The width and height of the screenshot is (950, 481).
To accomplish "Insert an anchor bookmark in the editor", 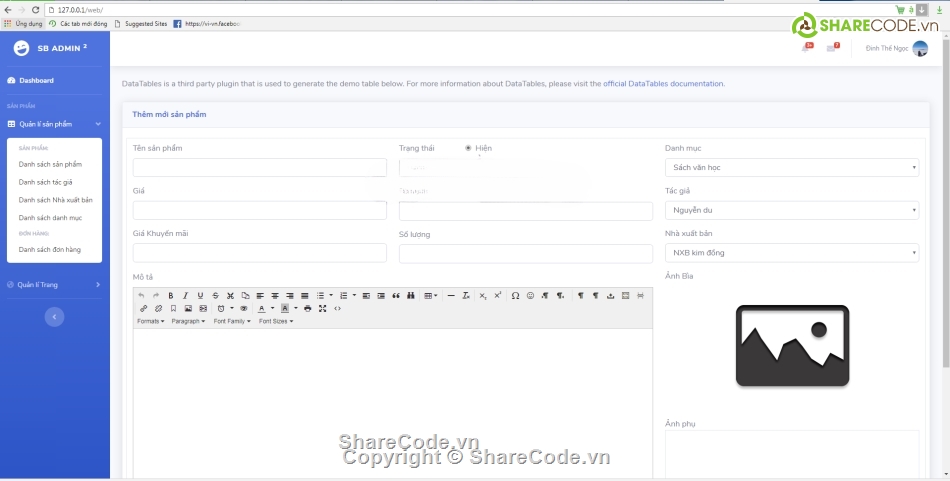I will pyautogui.click(x=173, y=308).
